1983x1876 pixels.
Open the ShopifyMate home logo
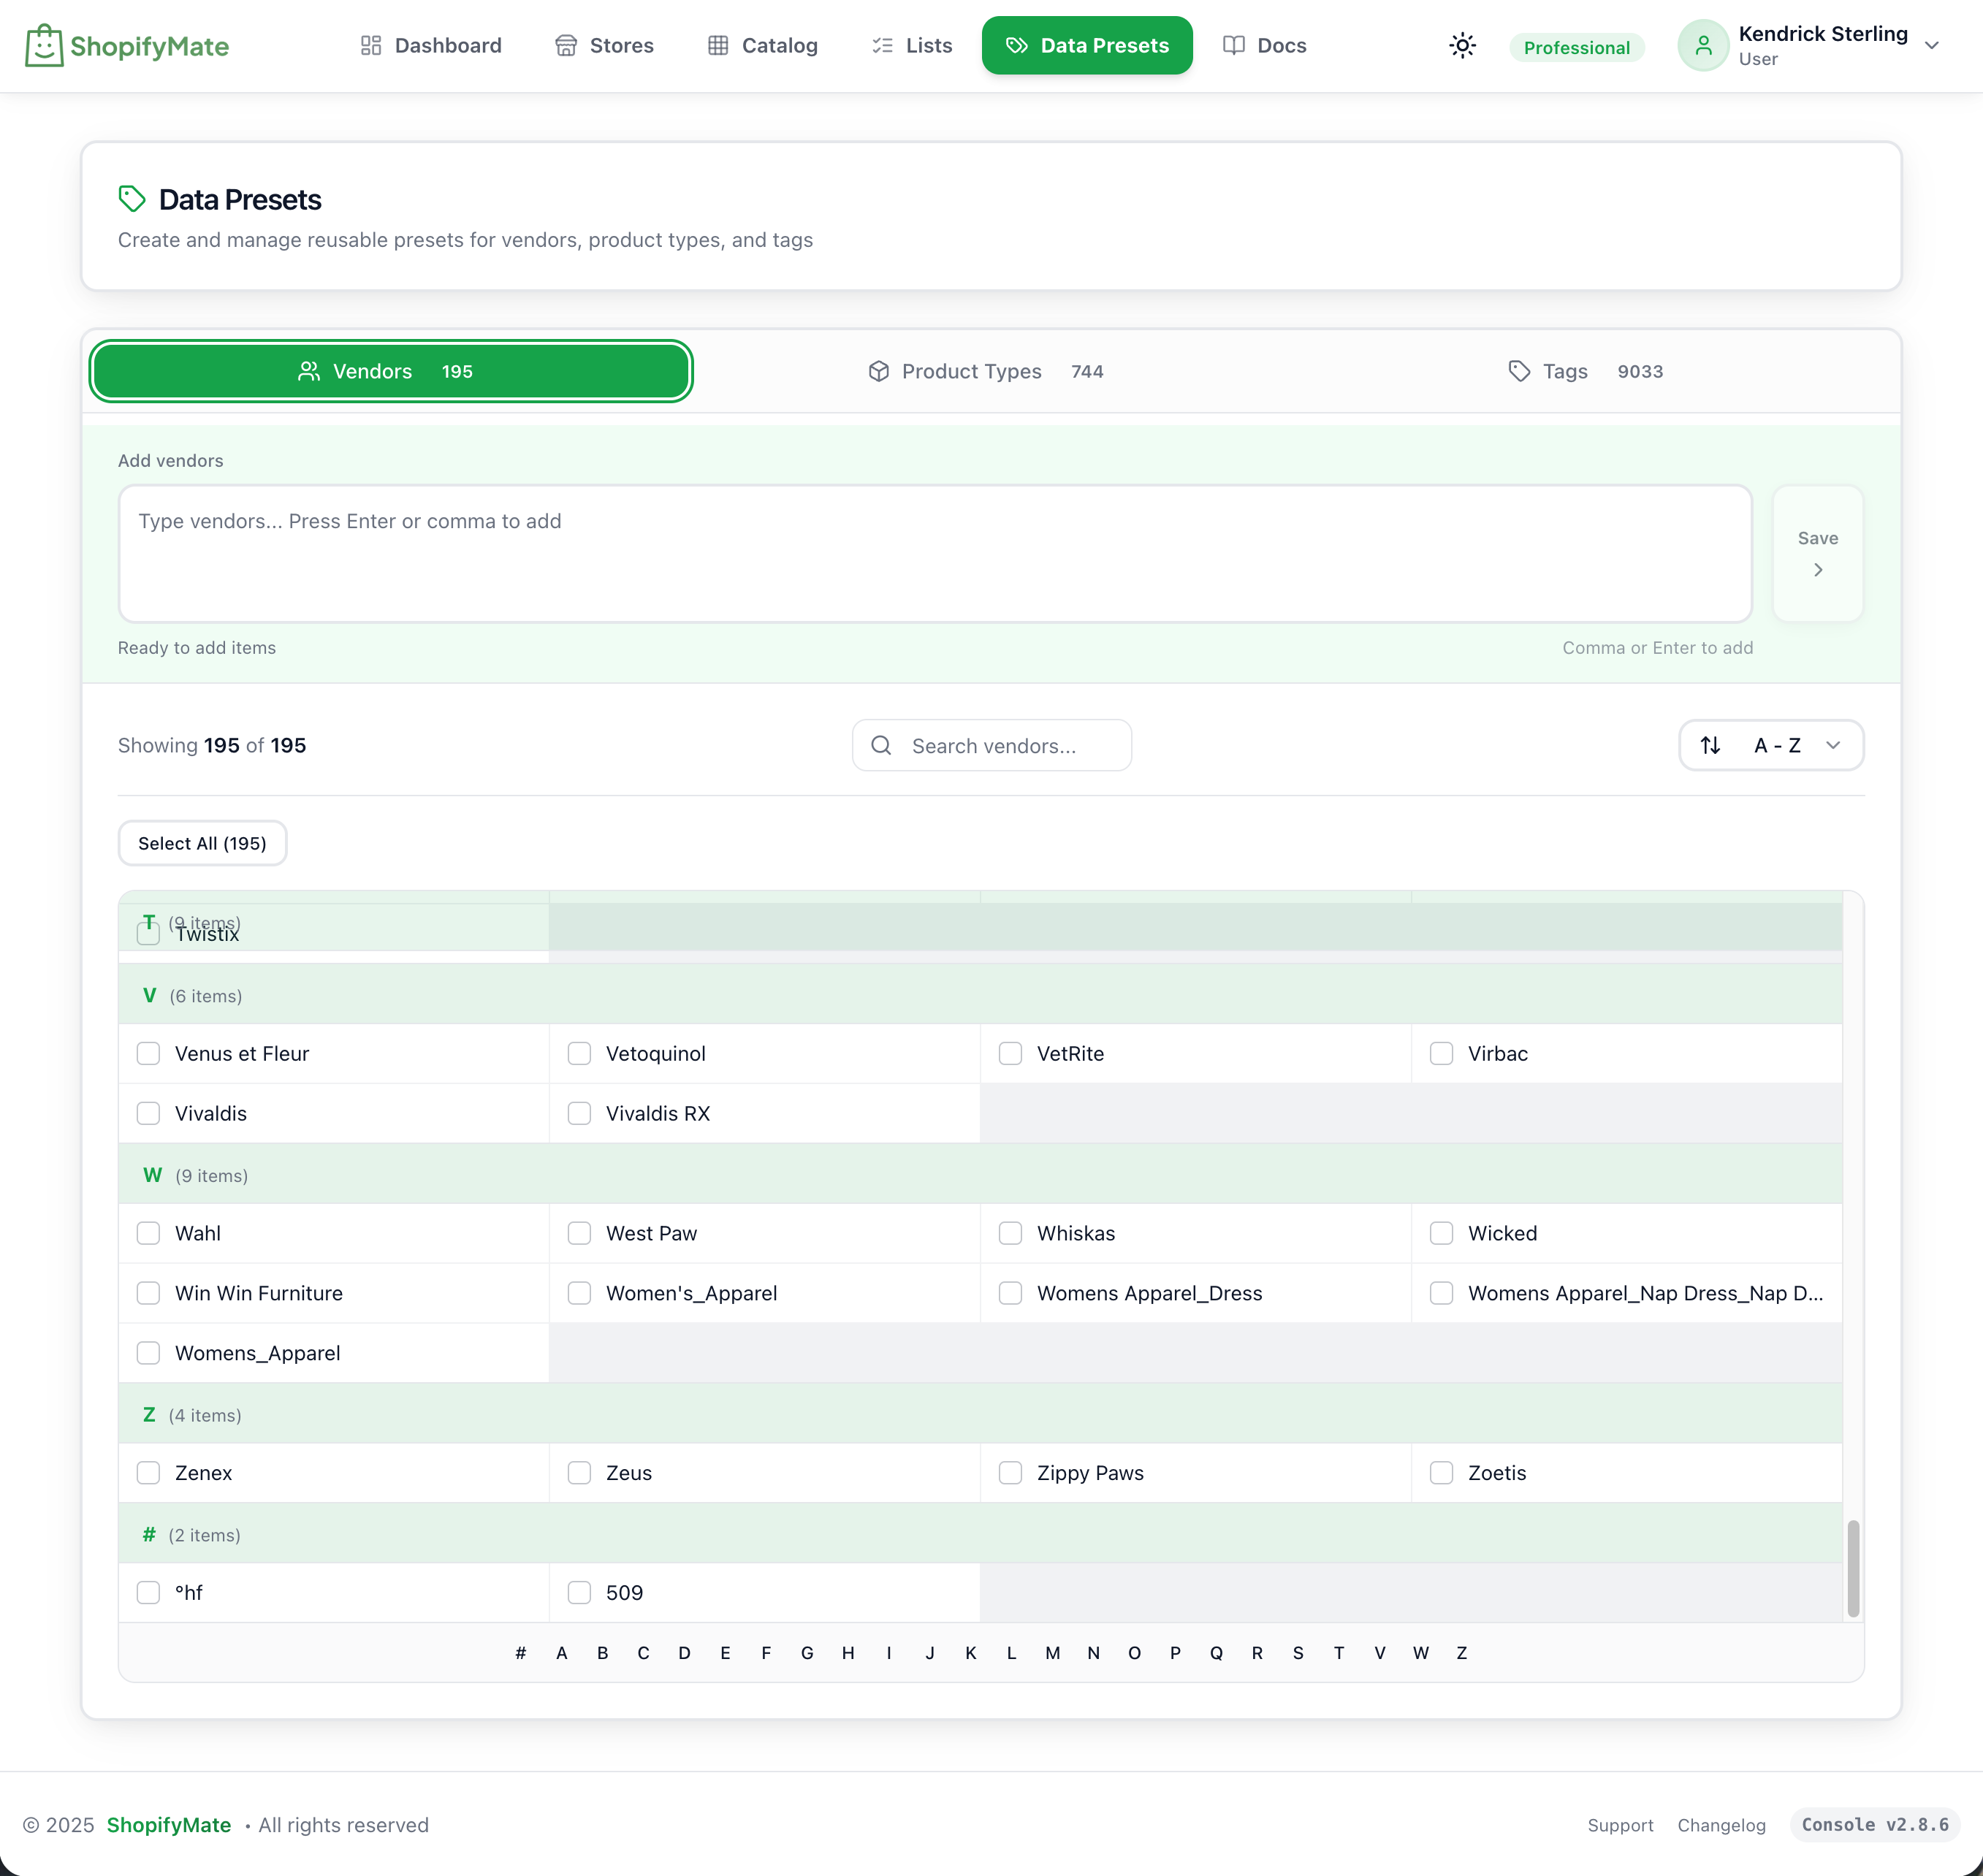click(127, 45)
